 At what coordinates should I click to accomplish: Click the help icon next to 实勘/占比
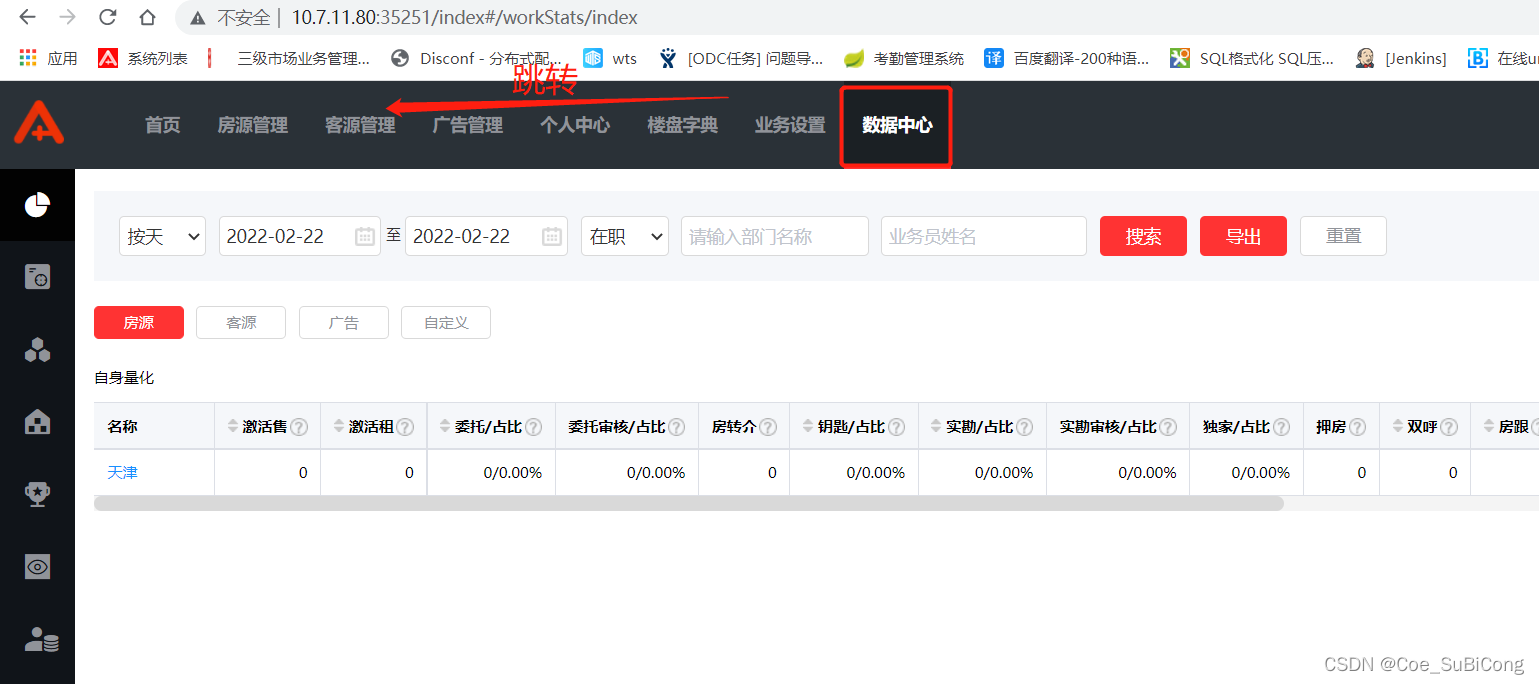click(x=1025, y=427)
